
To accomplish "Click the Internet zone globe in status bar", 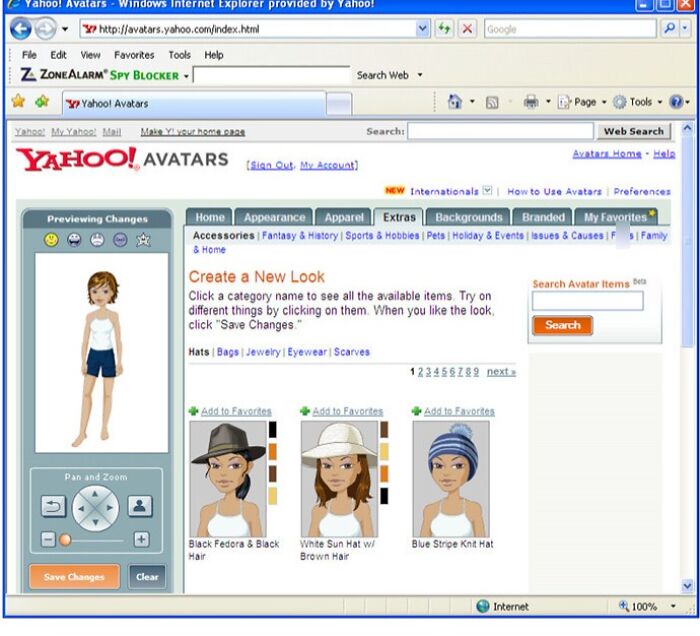I will point(483,606).
